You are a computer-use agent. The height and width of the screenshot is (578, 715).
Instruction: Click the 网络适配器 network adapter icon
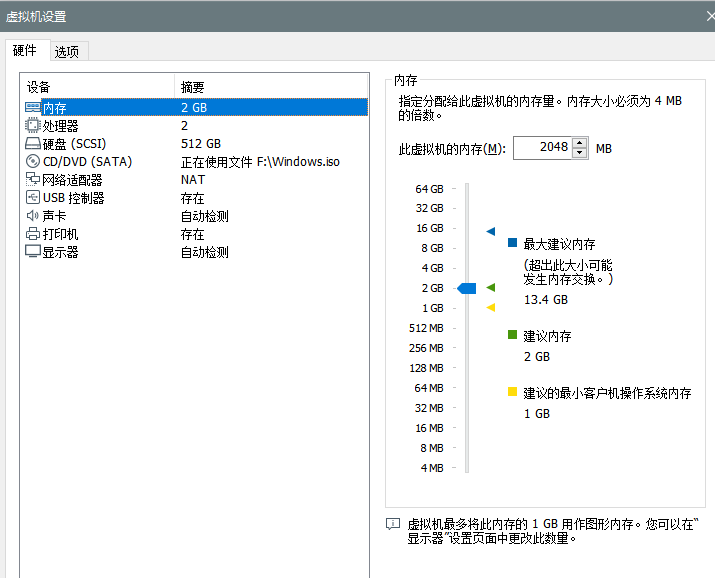click(x=33, y=179)
